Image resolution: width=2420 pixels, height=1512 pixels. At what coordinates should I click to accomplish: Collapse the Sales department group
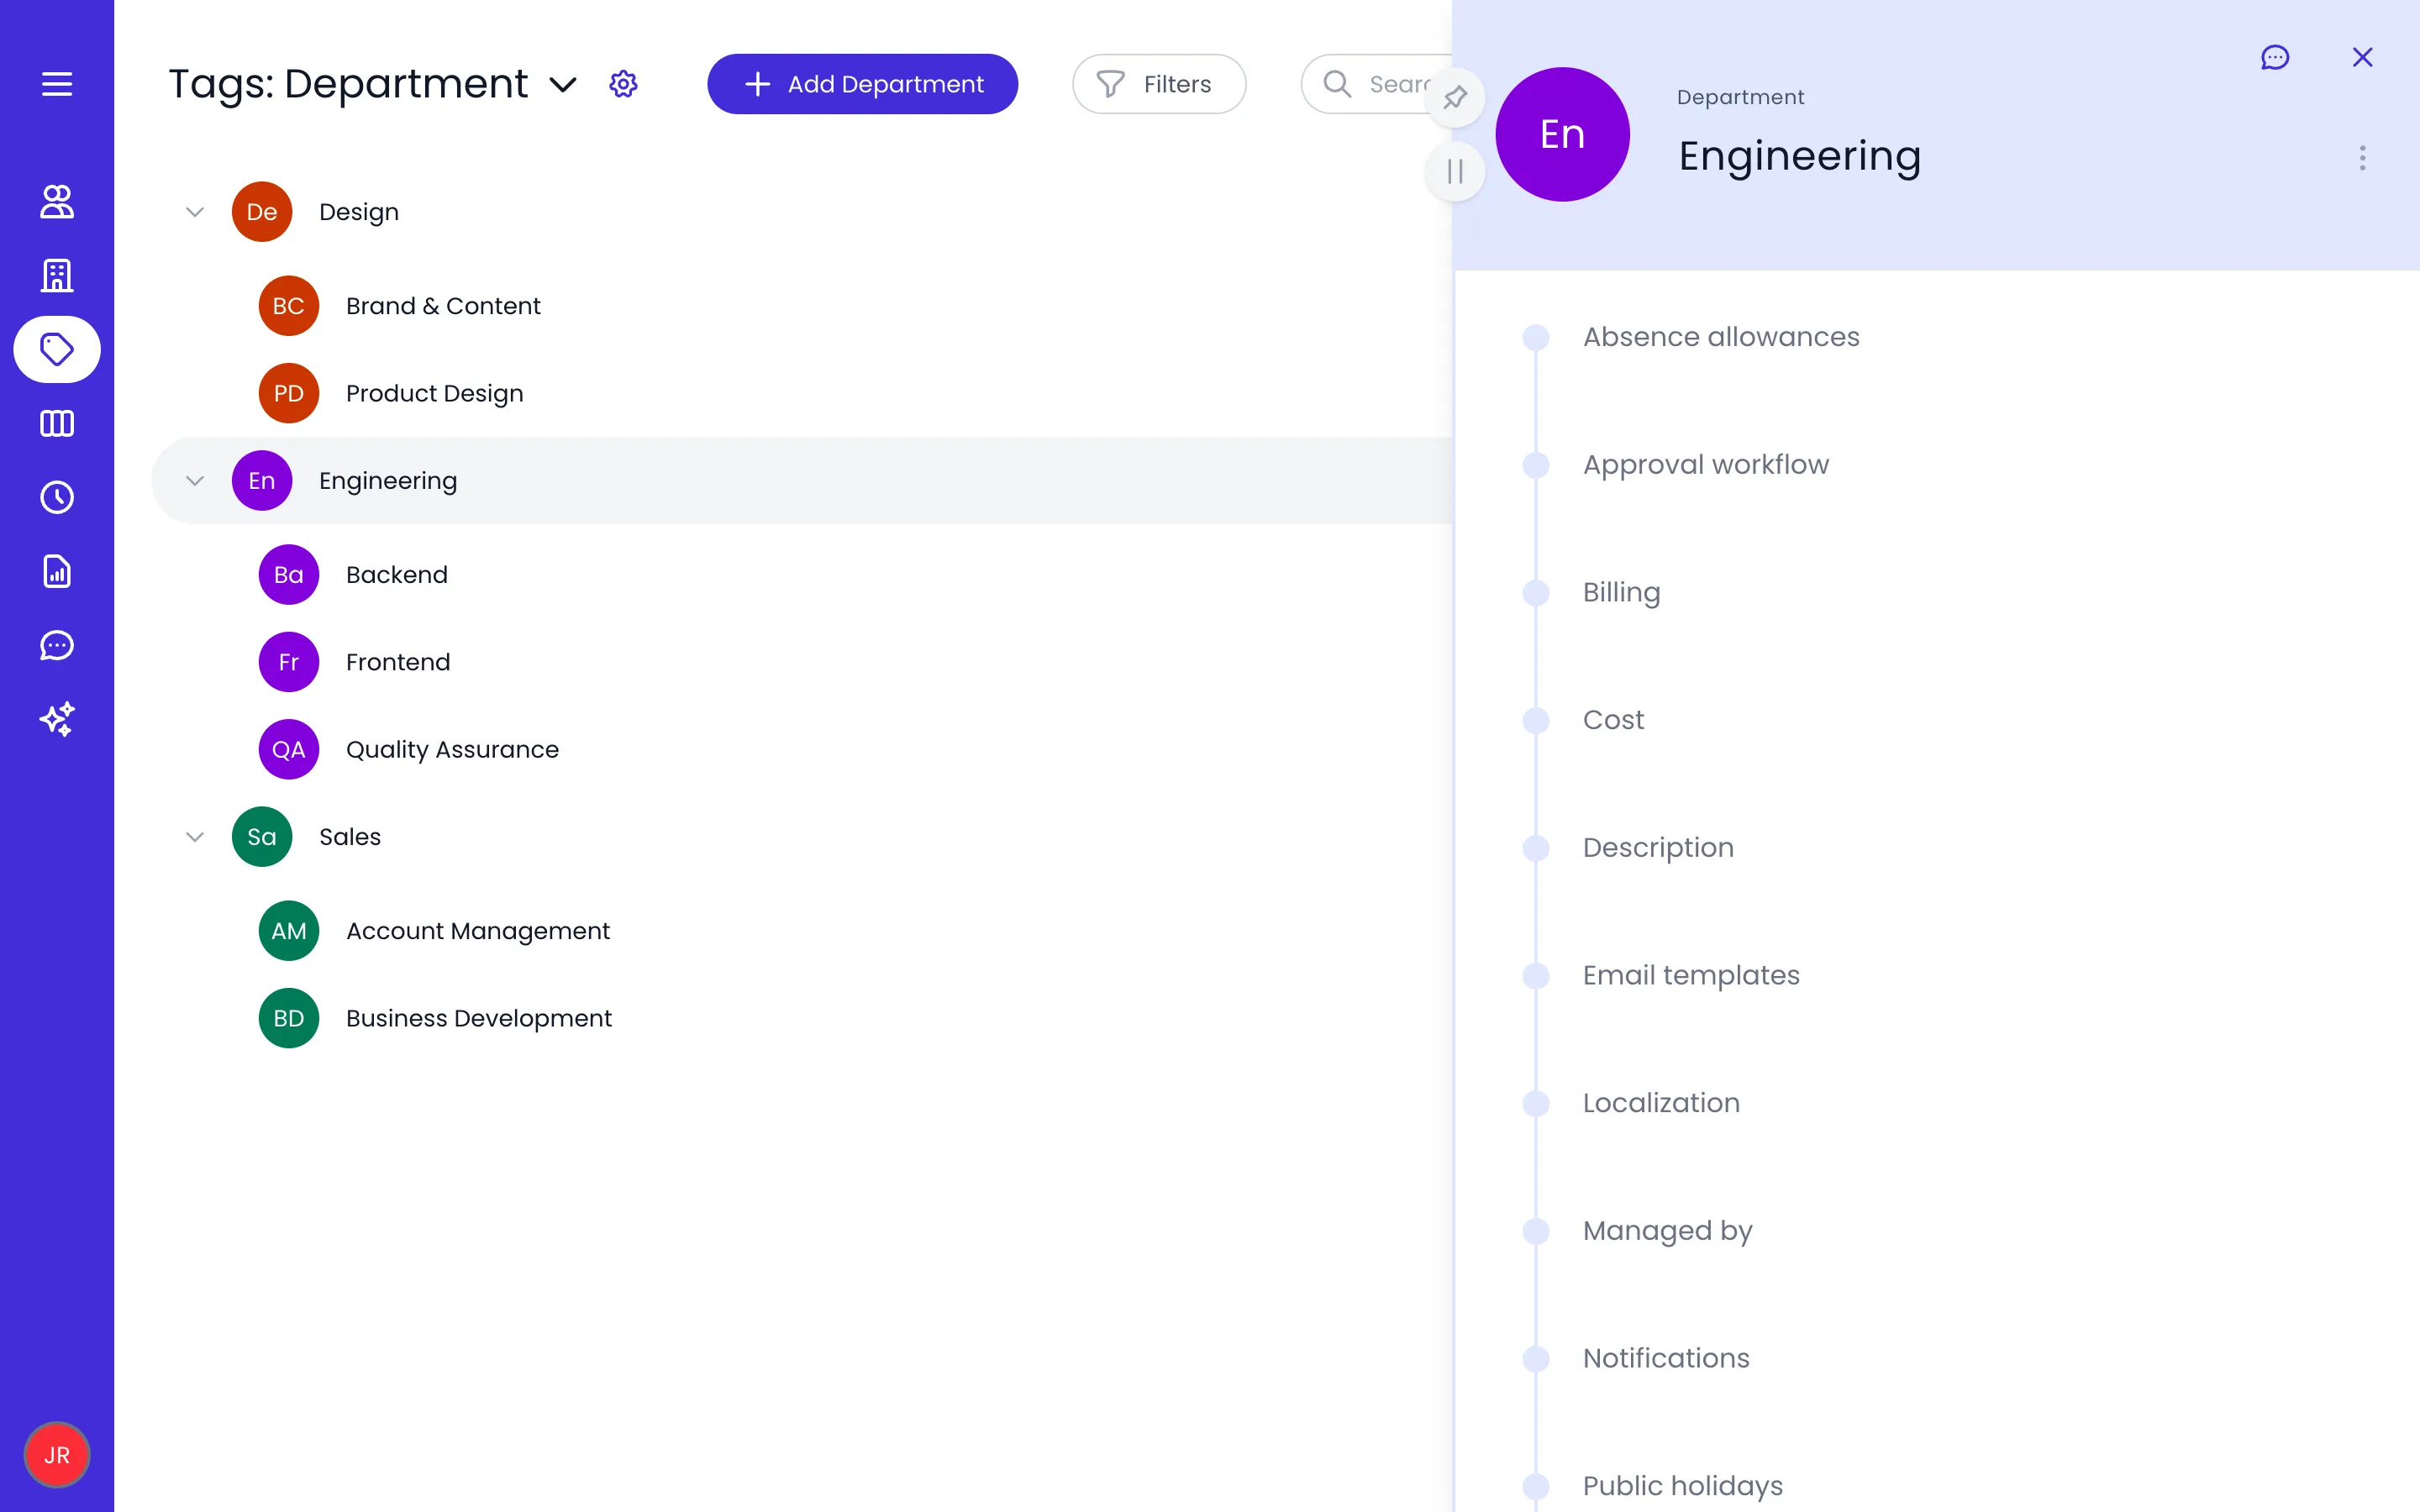195,837
